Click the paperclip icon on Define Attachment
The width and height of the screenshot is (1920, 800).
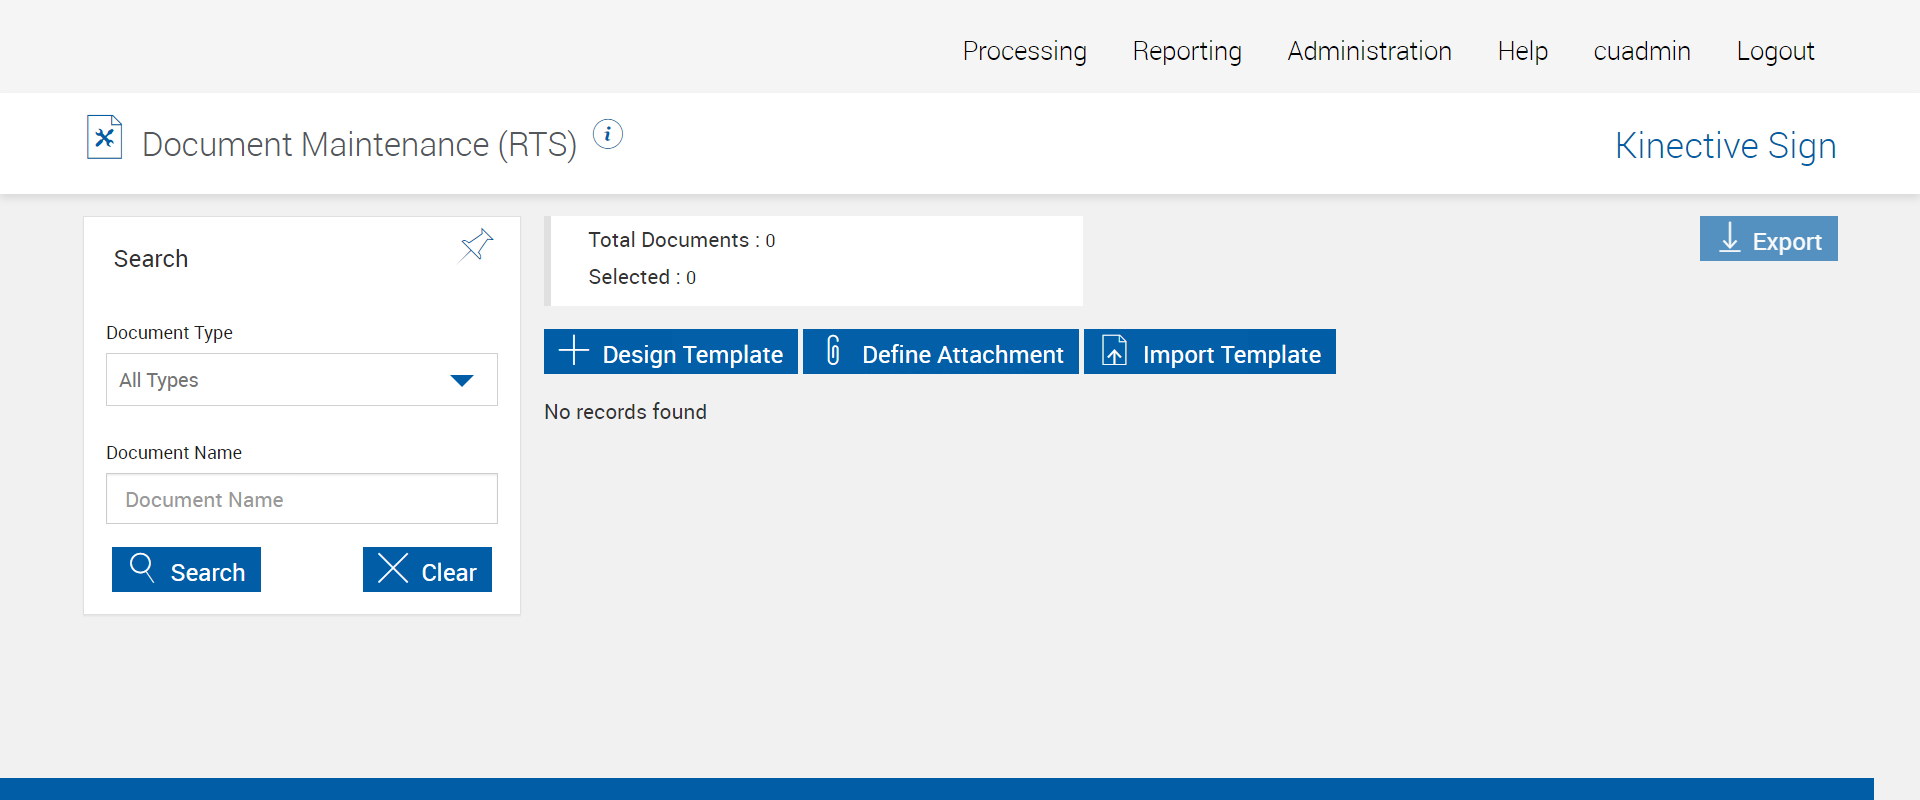click(833, 351)
